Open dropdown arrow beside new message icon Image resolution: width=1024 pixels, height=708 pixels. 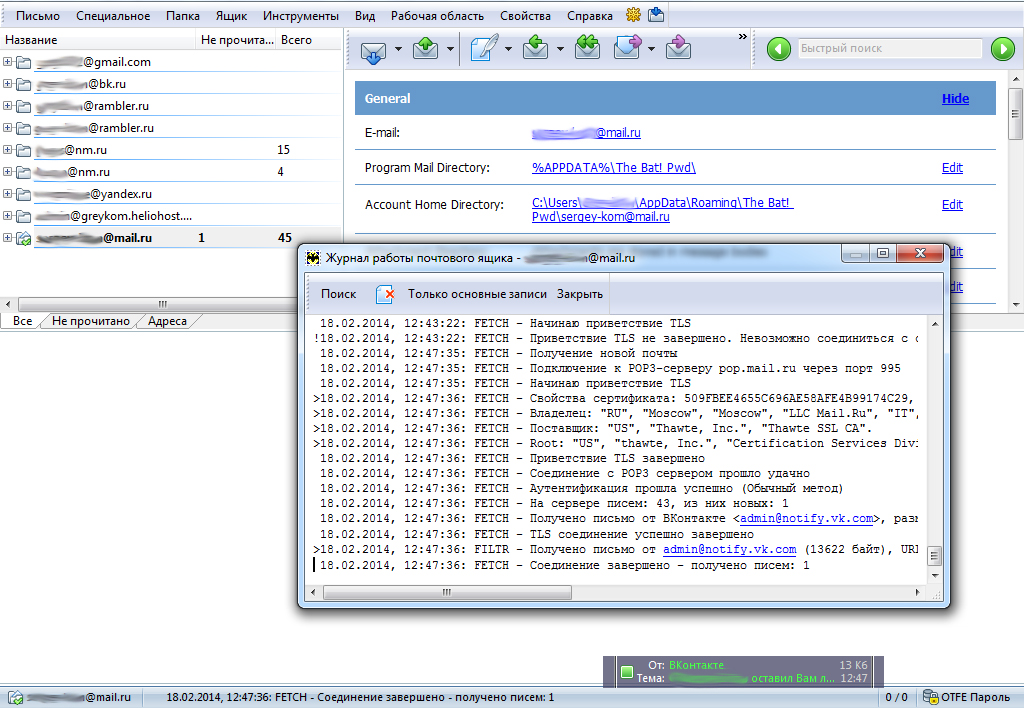[x=508, y=49]
